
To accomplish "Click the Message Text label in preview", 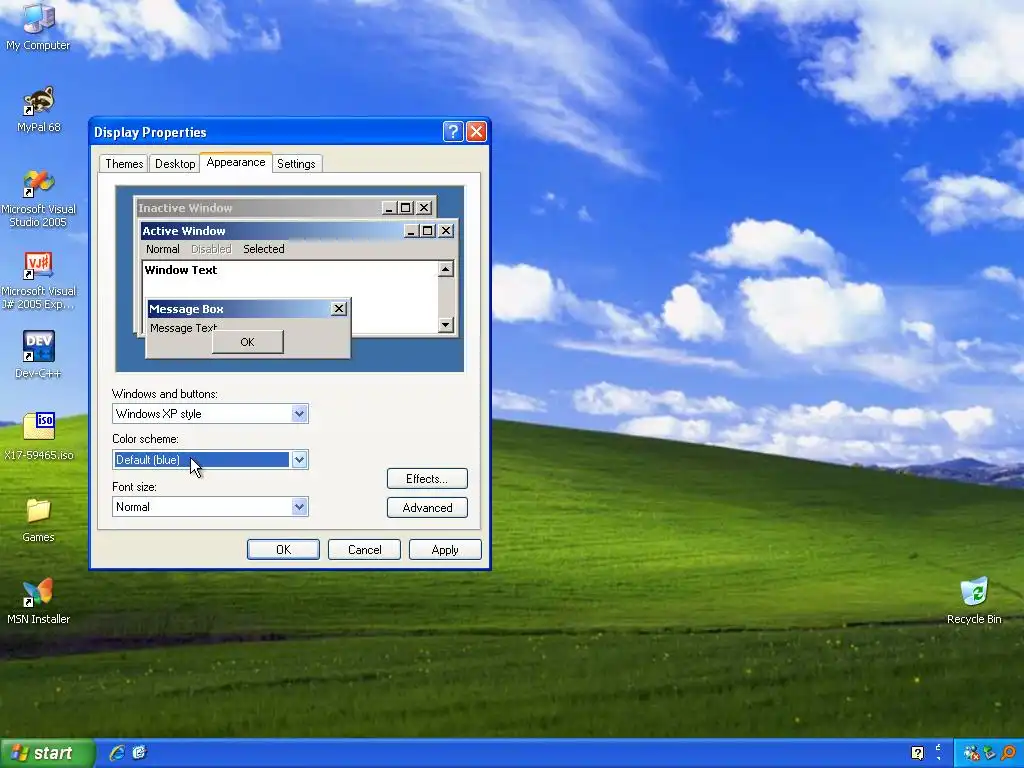I will point(184,328).
